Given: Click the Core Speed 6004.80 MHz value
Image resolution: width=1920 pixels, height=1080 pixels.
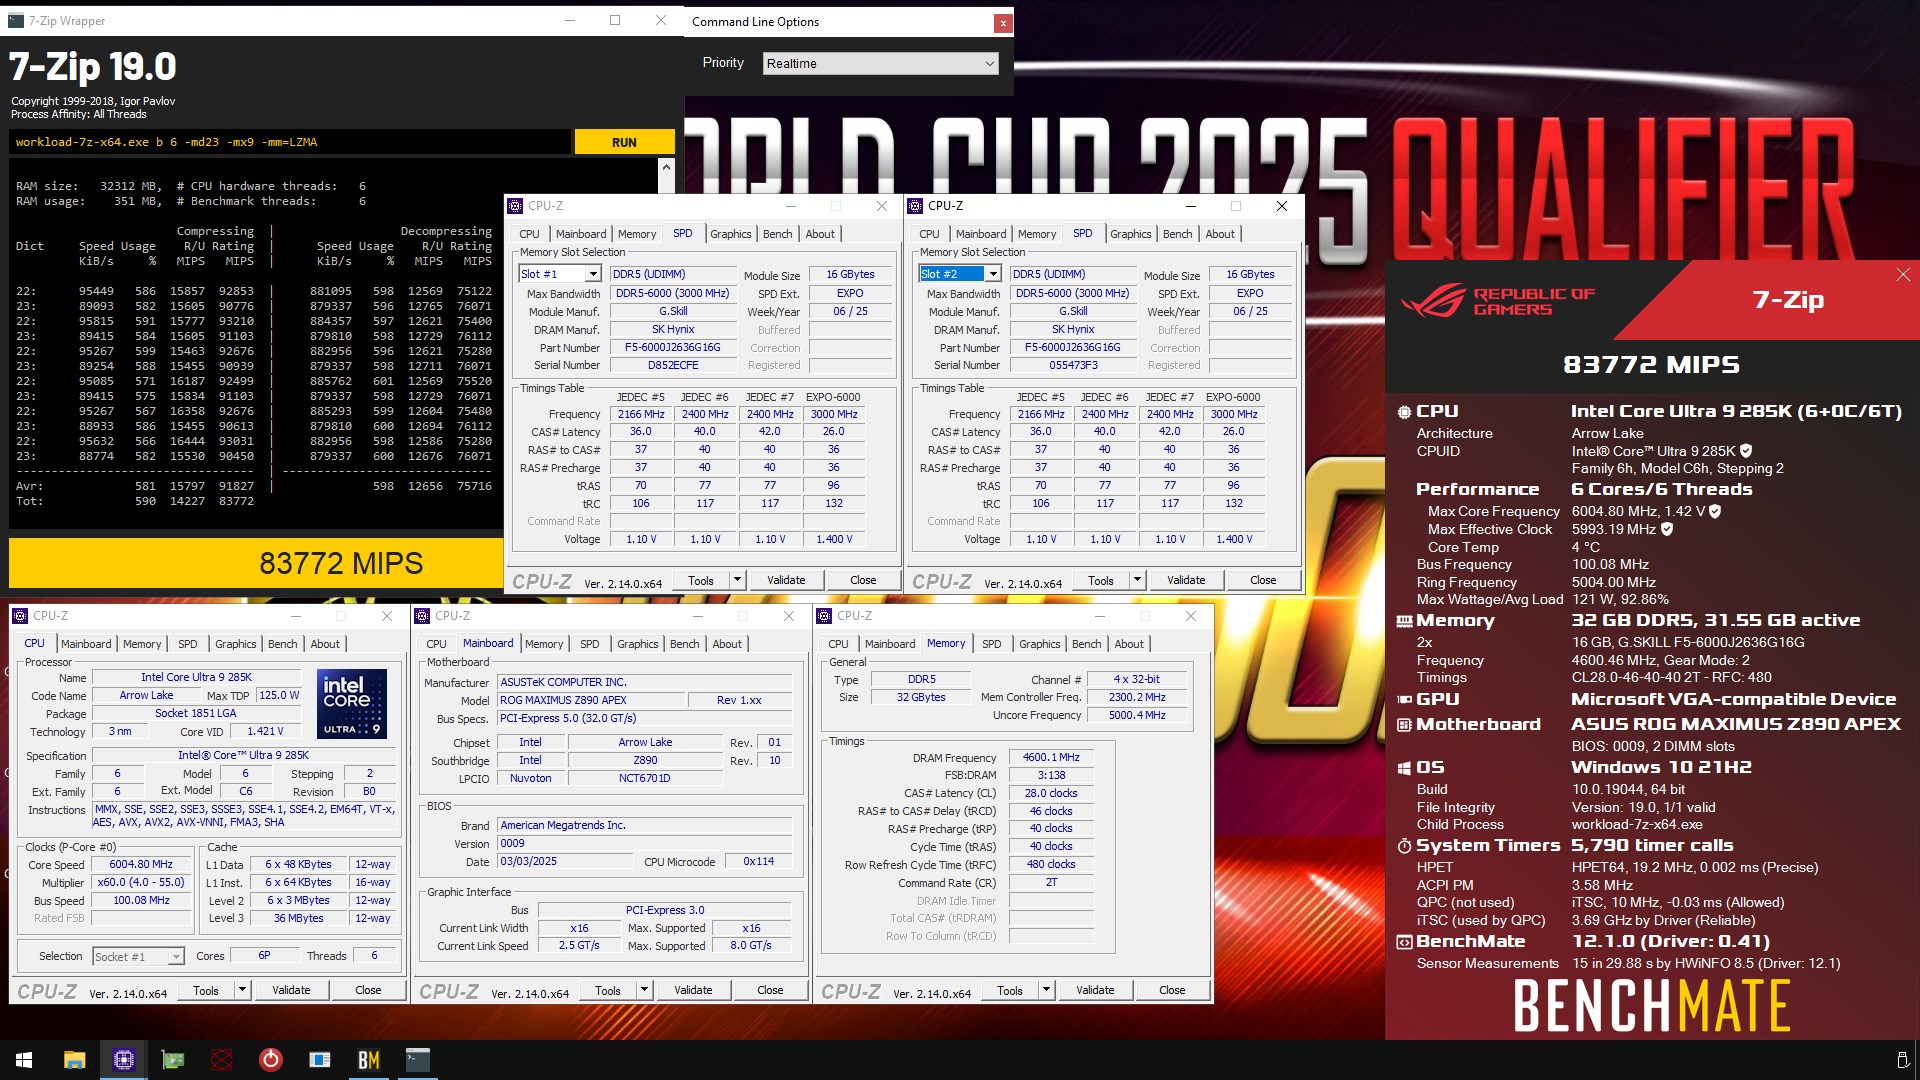Looking at the screenshot, I should [141, 865].
